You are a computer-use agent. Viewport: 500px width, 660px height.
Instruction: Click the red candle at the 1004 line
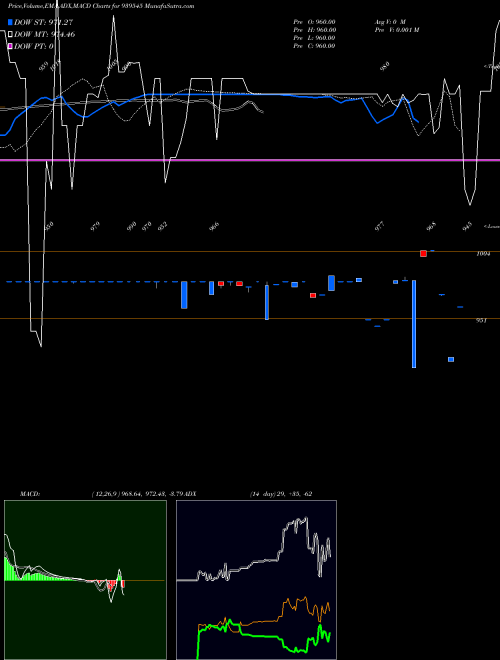coord(423,253)
